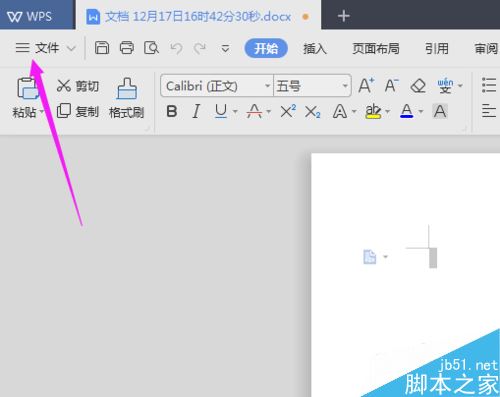Open the 审阅 tab
500x397 pixels.
click(487, 49)
